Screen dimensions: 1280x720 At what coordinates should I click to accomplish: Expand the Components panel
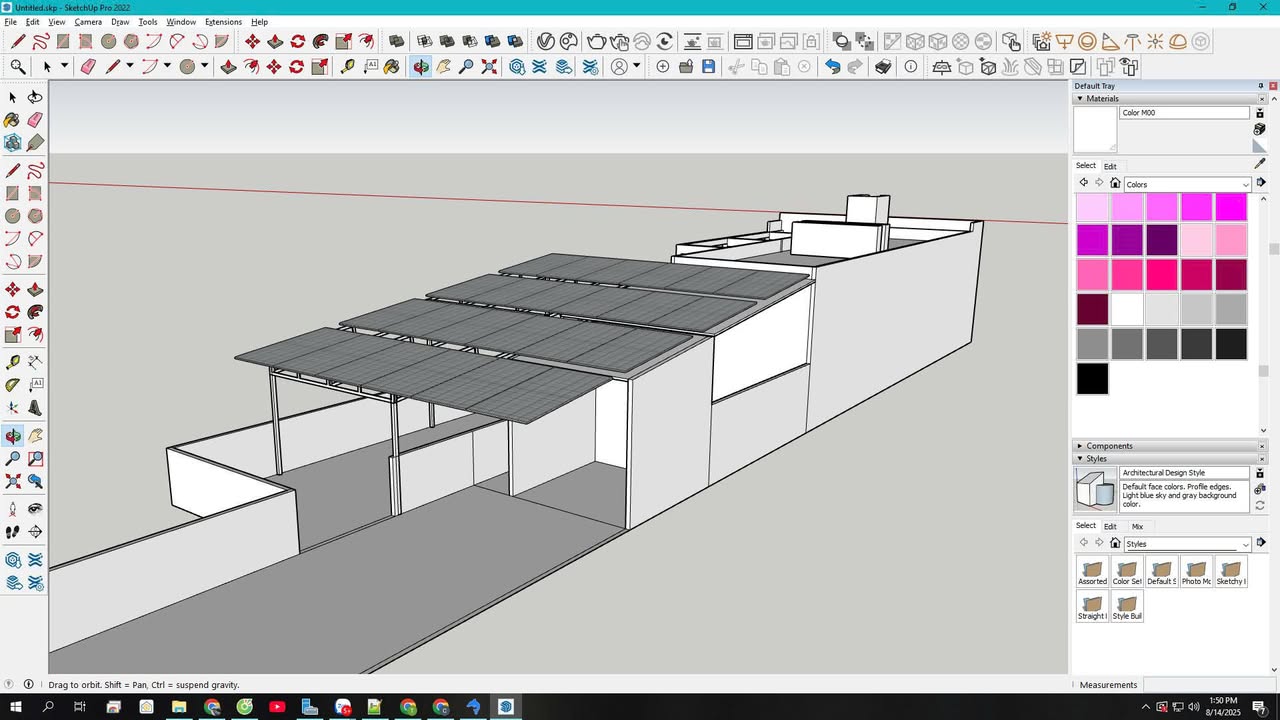pyautogui.click(x=1080, y=446)
